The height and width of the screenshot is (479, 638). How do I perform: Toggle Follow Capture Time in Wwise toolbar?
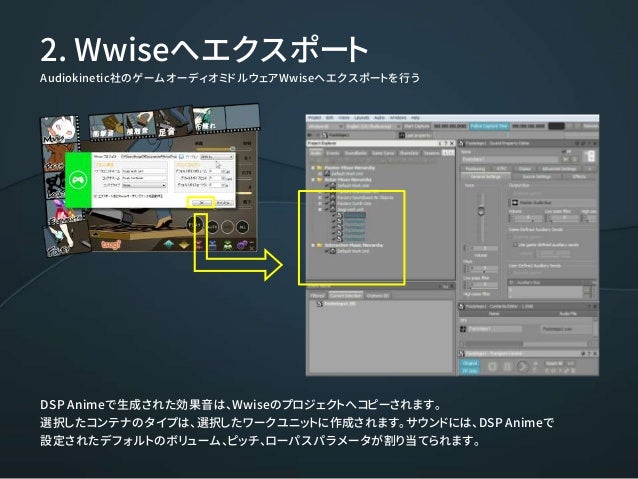(x=489, y=126)
